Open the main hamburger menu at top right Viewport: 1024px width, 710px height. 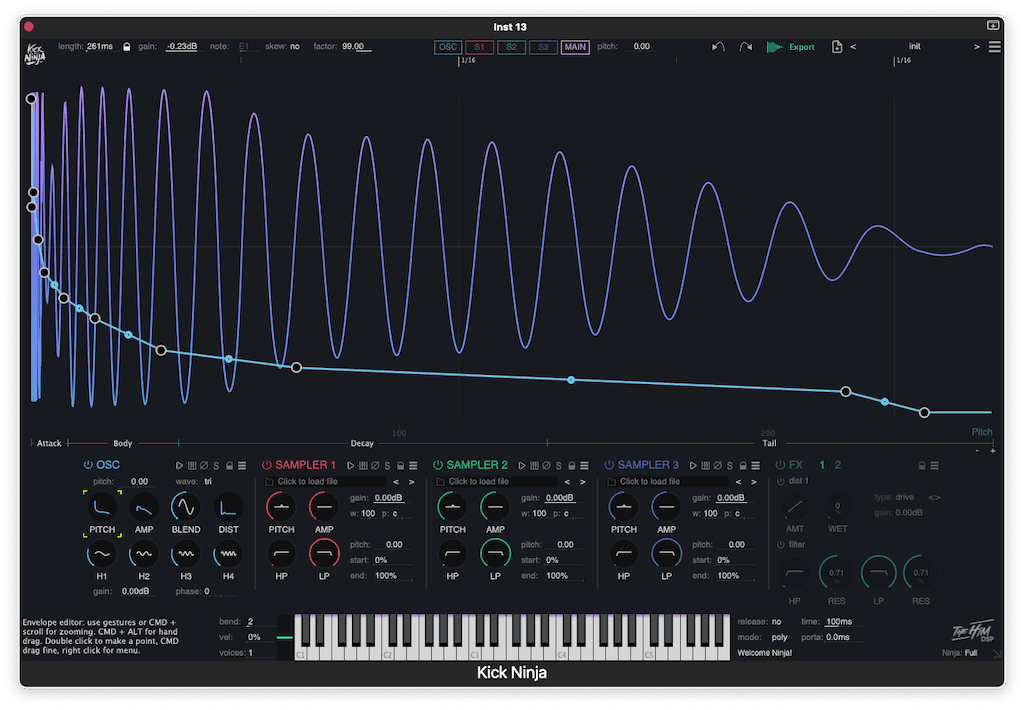(995, 47)
